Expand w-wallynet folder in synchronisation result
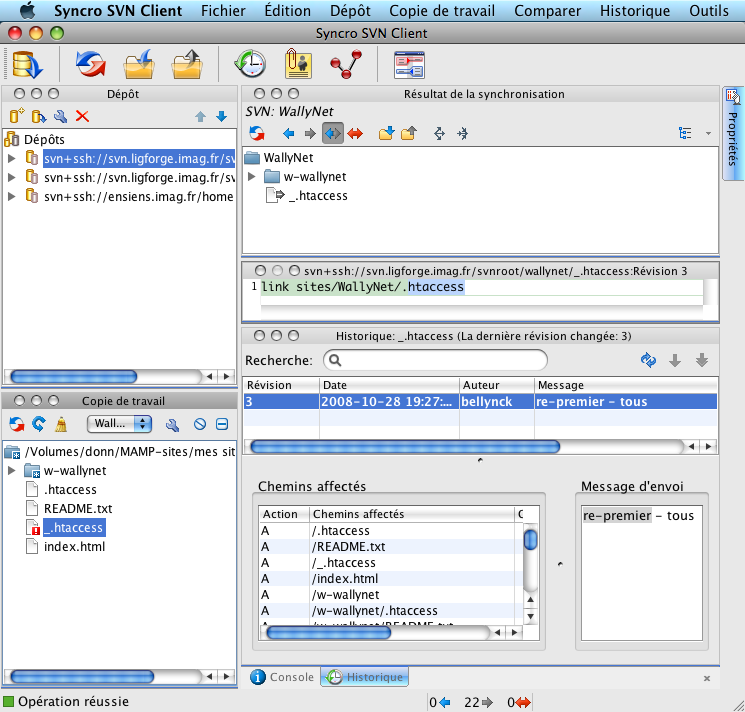Viewport: 745px width, 712px height. (252, 177)
